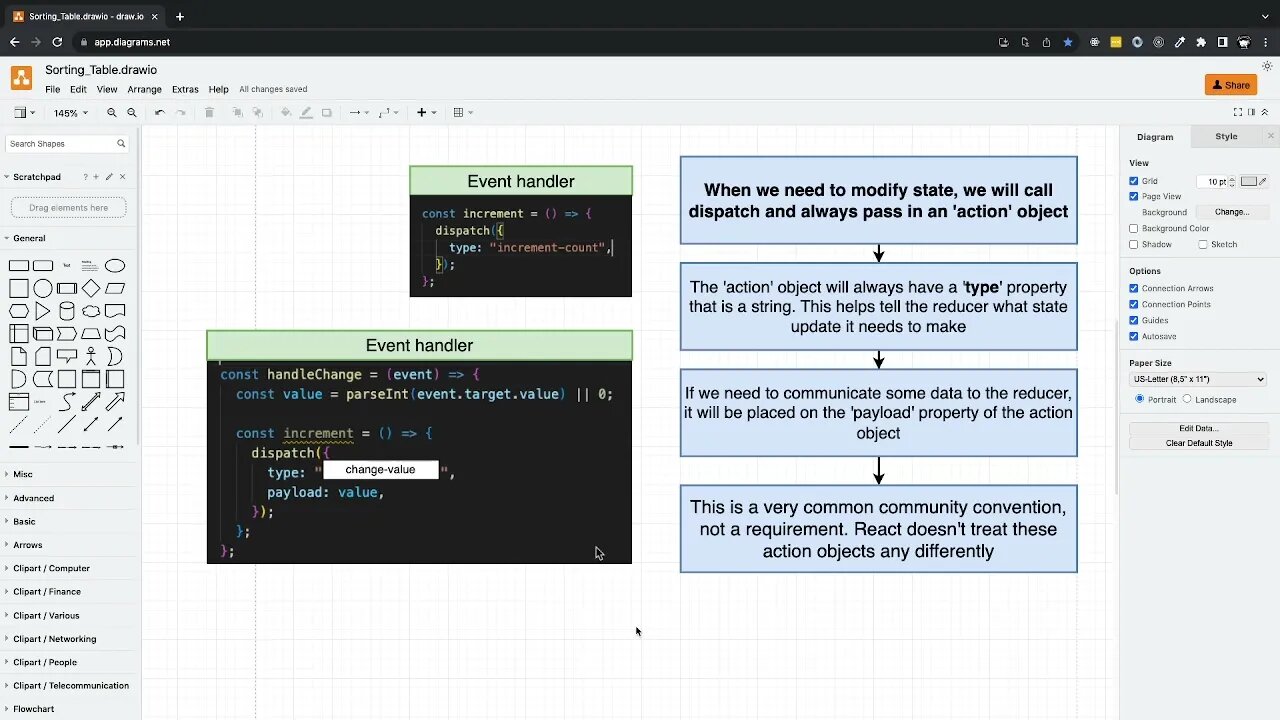This screenshot has width=1280, height=720.
Task: Disable the Autosave checkbox
Action: (x=1134, y=336)
